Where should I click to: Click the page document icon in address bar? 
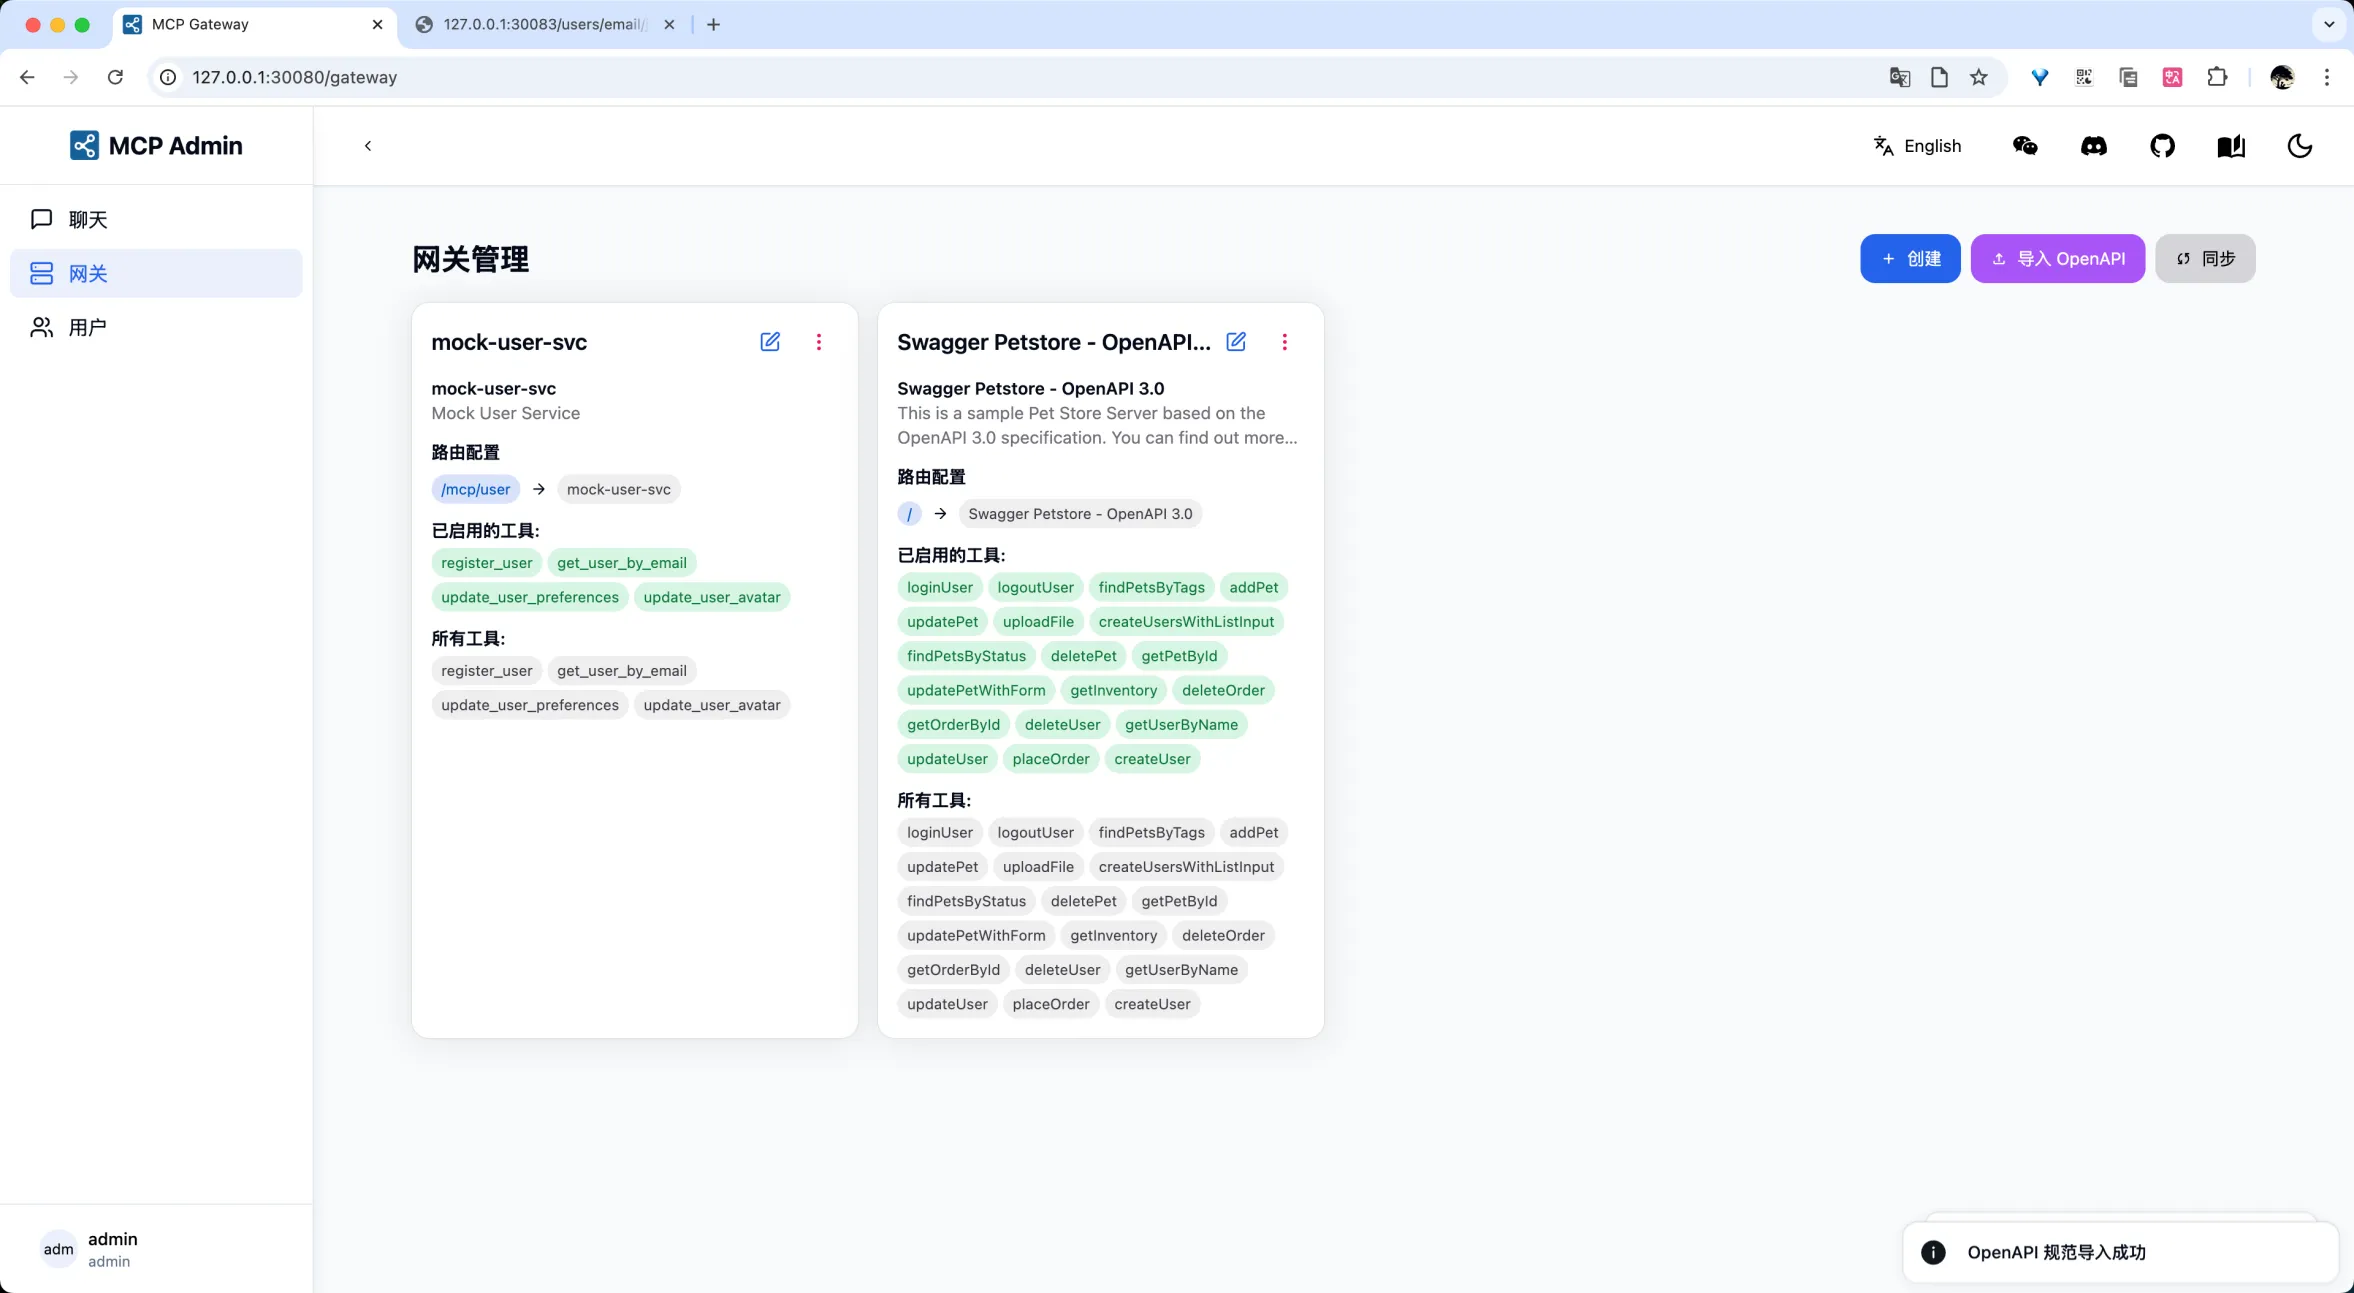coord(1939,77)
